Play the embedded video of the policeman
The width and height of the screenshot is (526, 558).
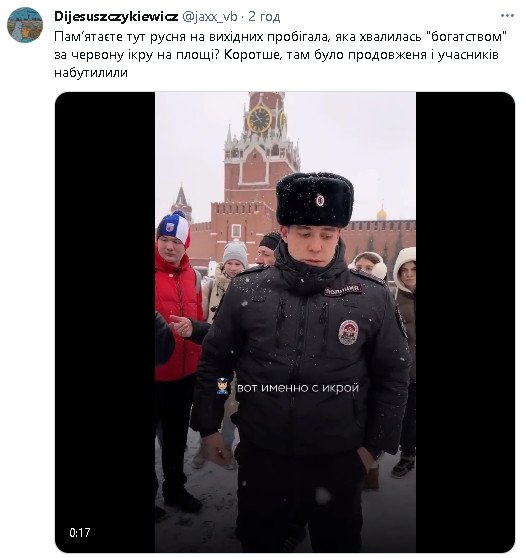point(285,322)
